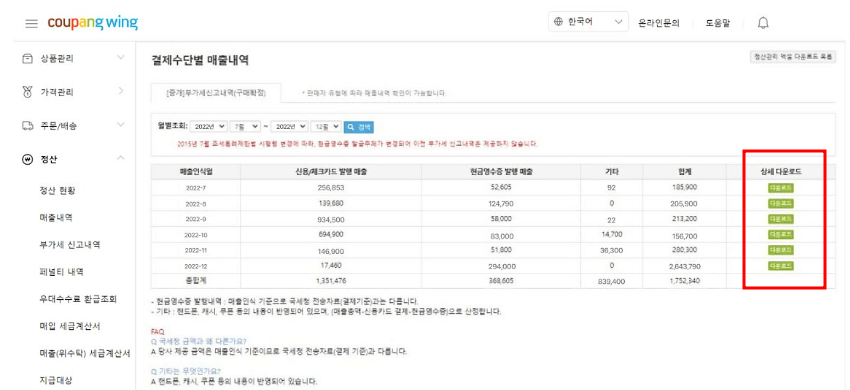850x390 pixels.
Task: Click the 상품관리 box icon
Action: (27, 59)
